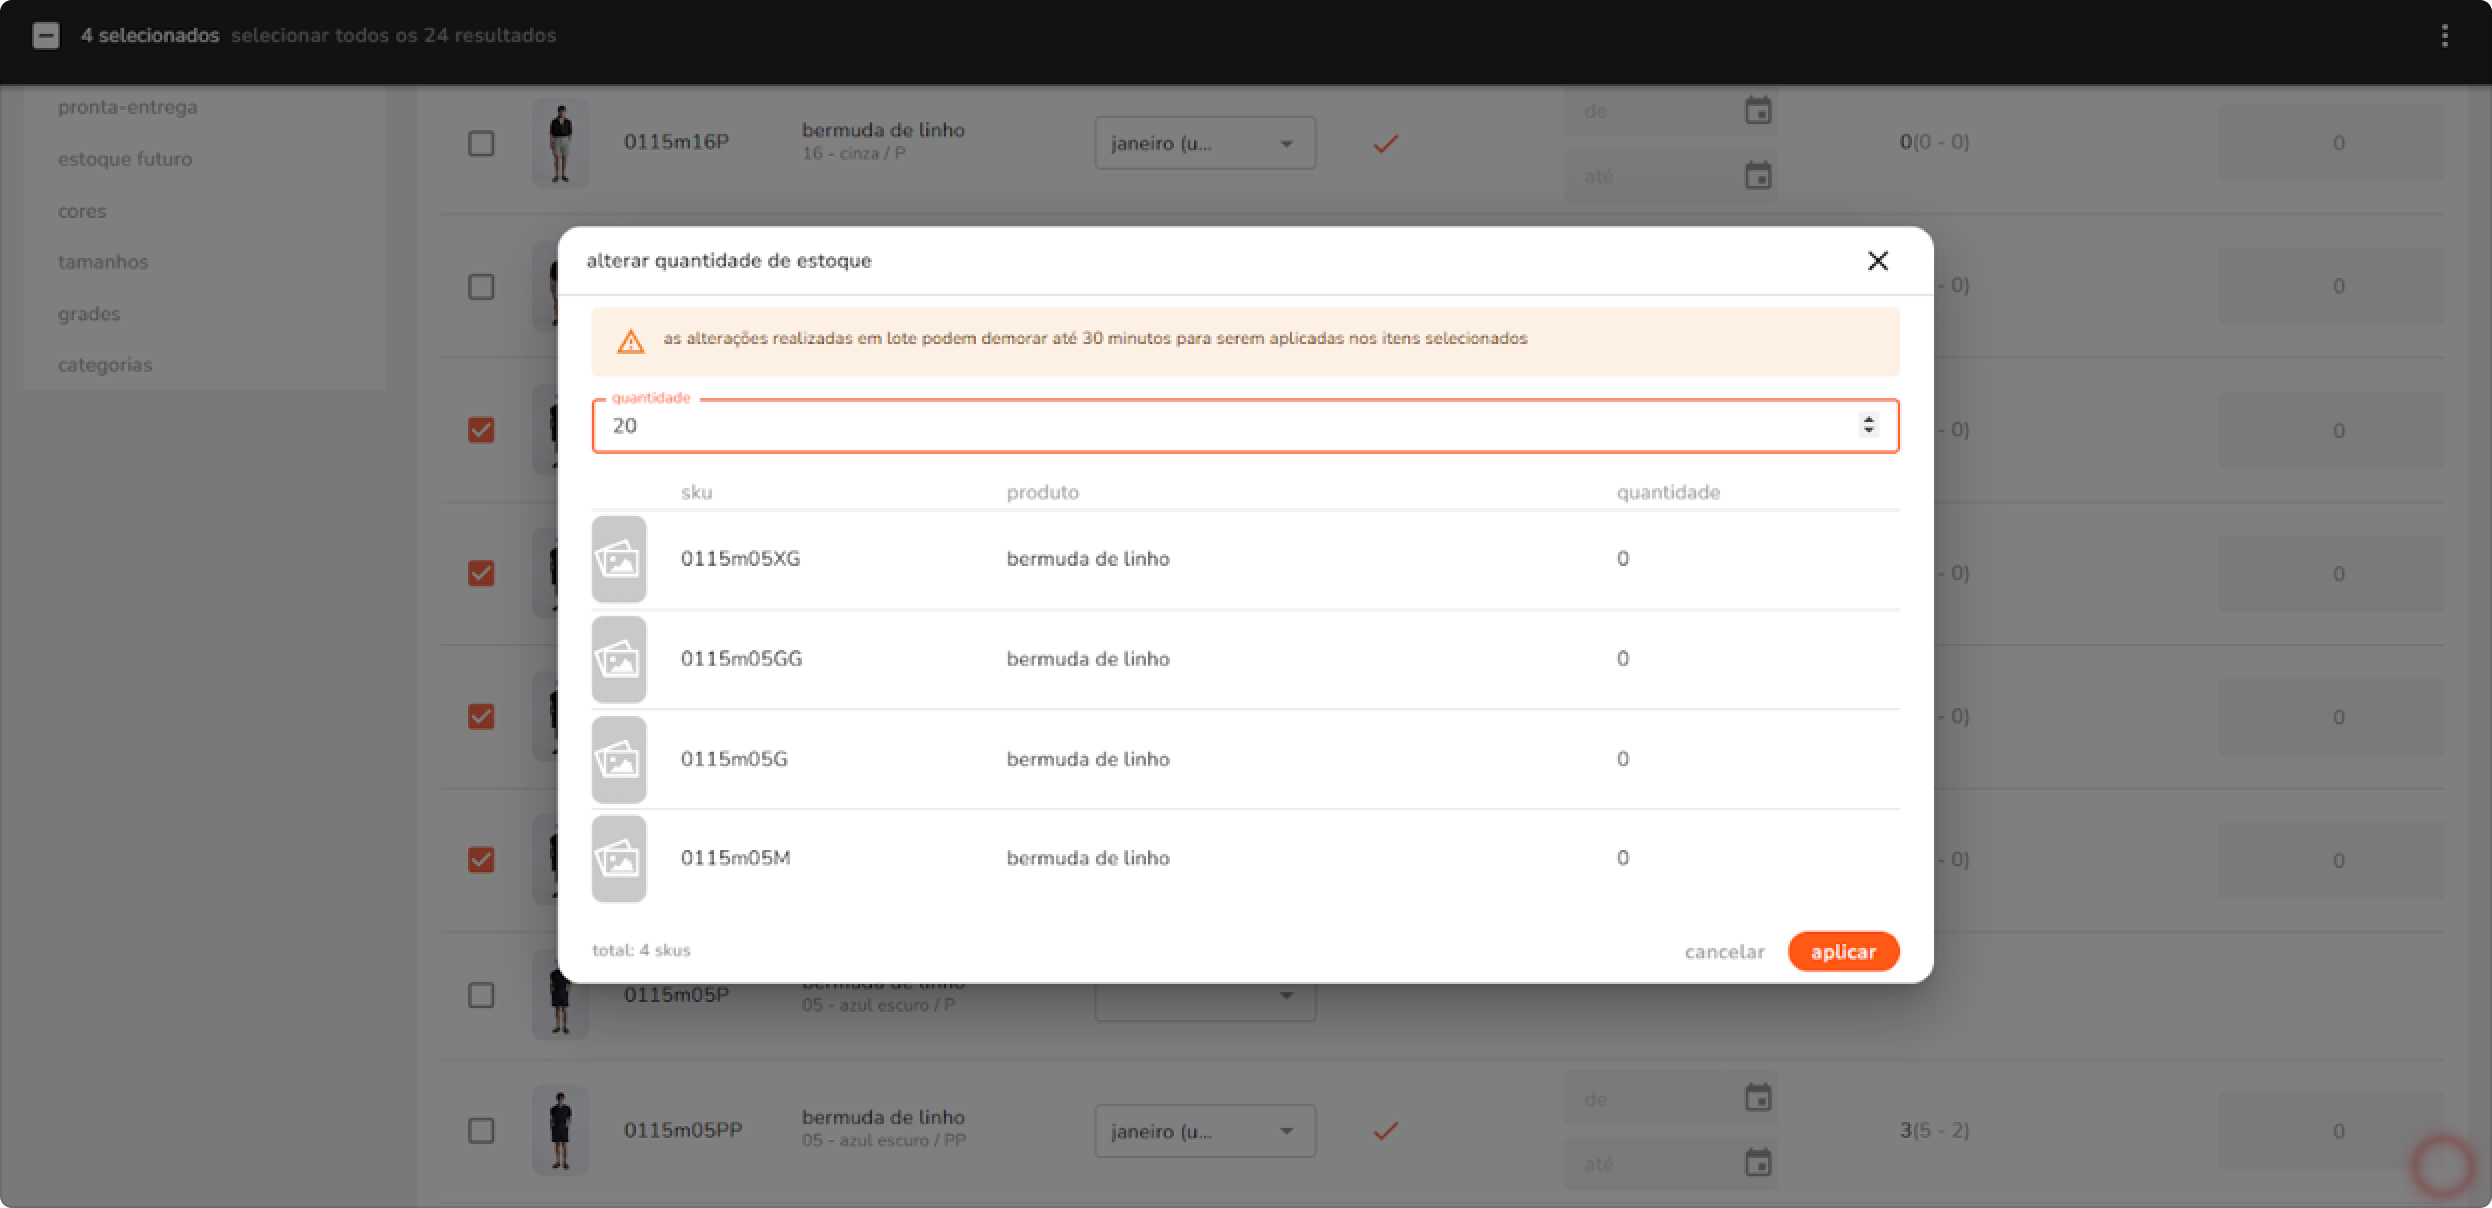Viewport: 2492px width, 1208px height.
Task: Deselect all using the top-left minus checkbox
Action: coord(46,36)
